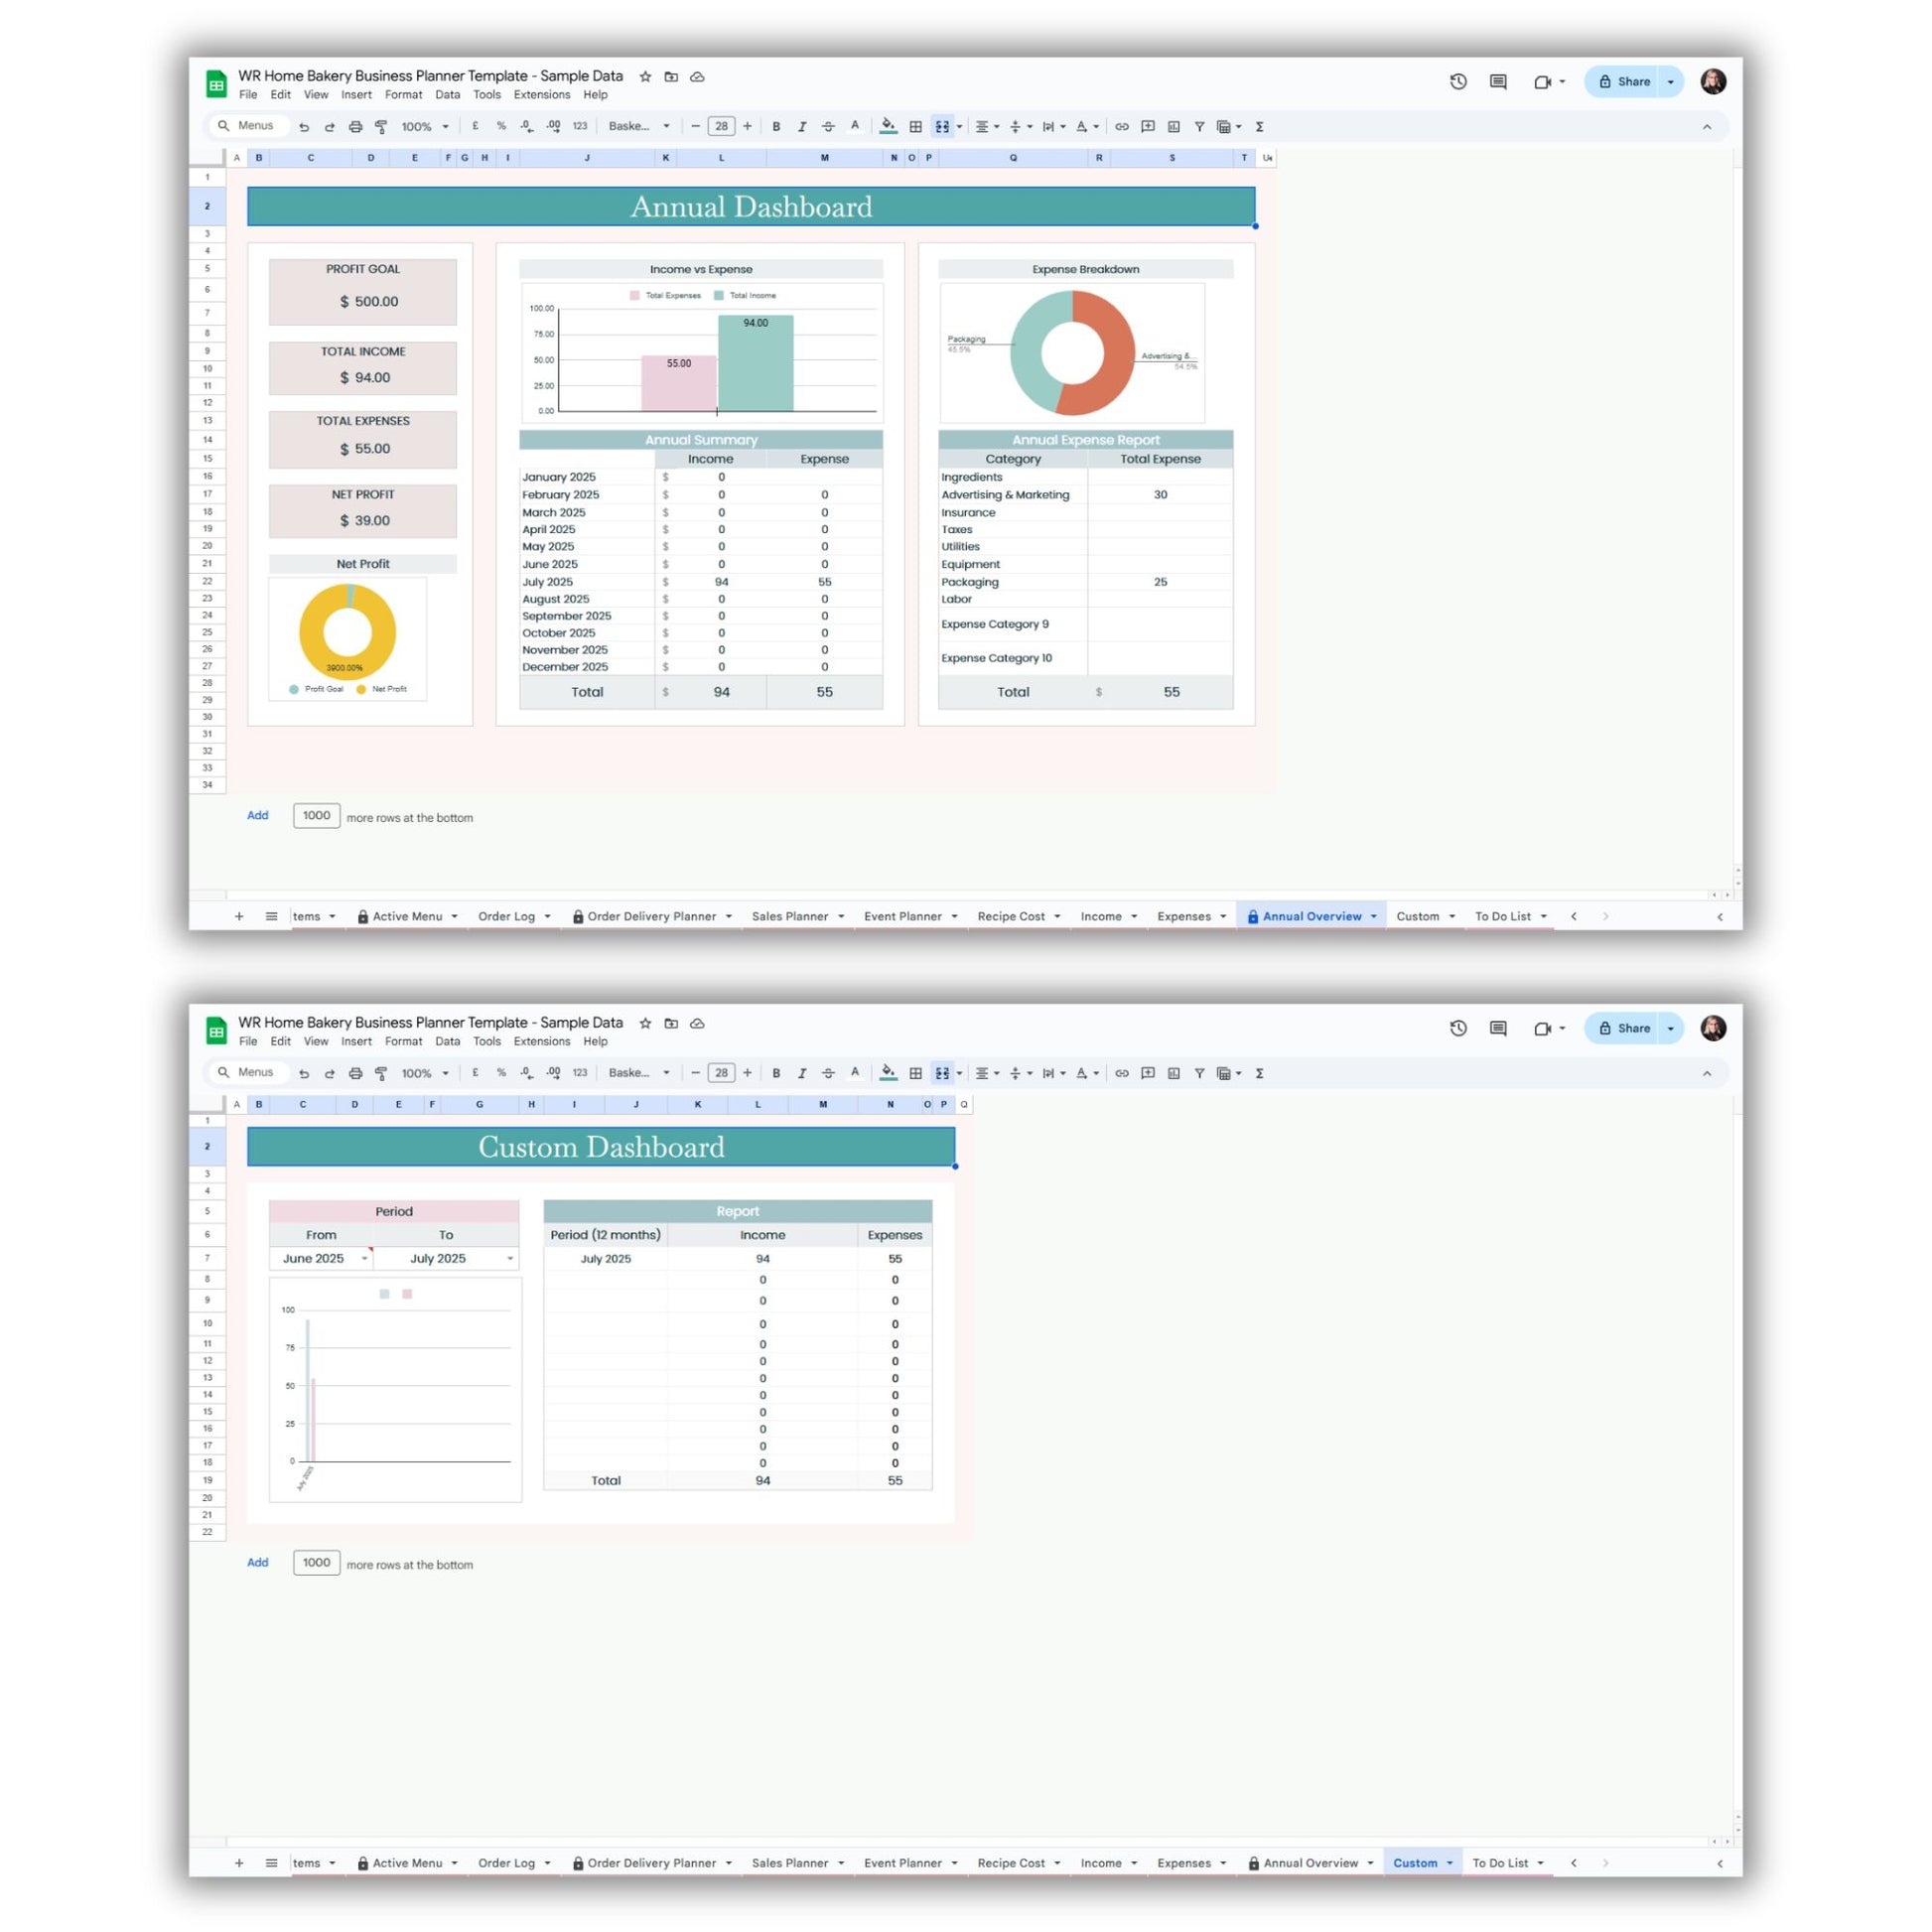Click the Share button in the top window

1624,82
